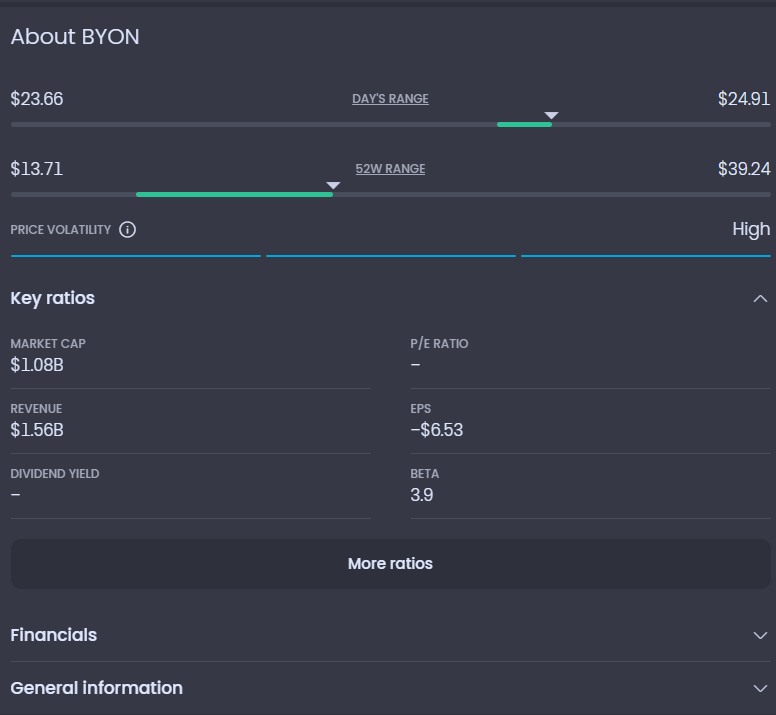Screen dimensions: 776x715
Task: Click the day's low value $23.66
Action: [x=37, y=99]
